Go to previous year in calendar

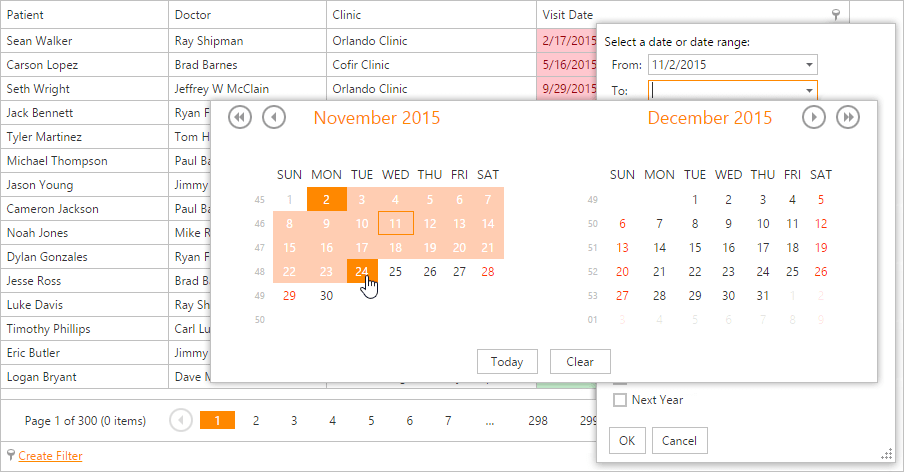click(240, 118)
